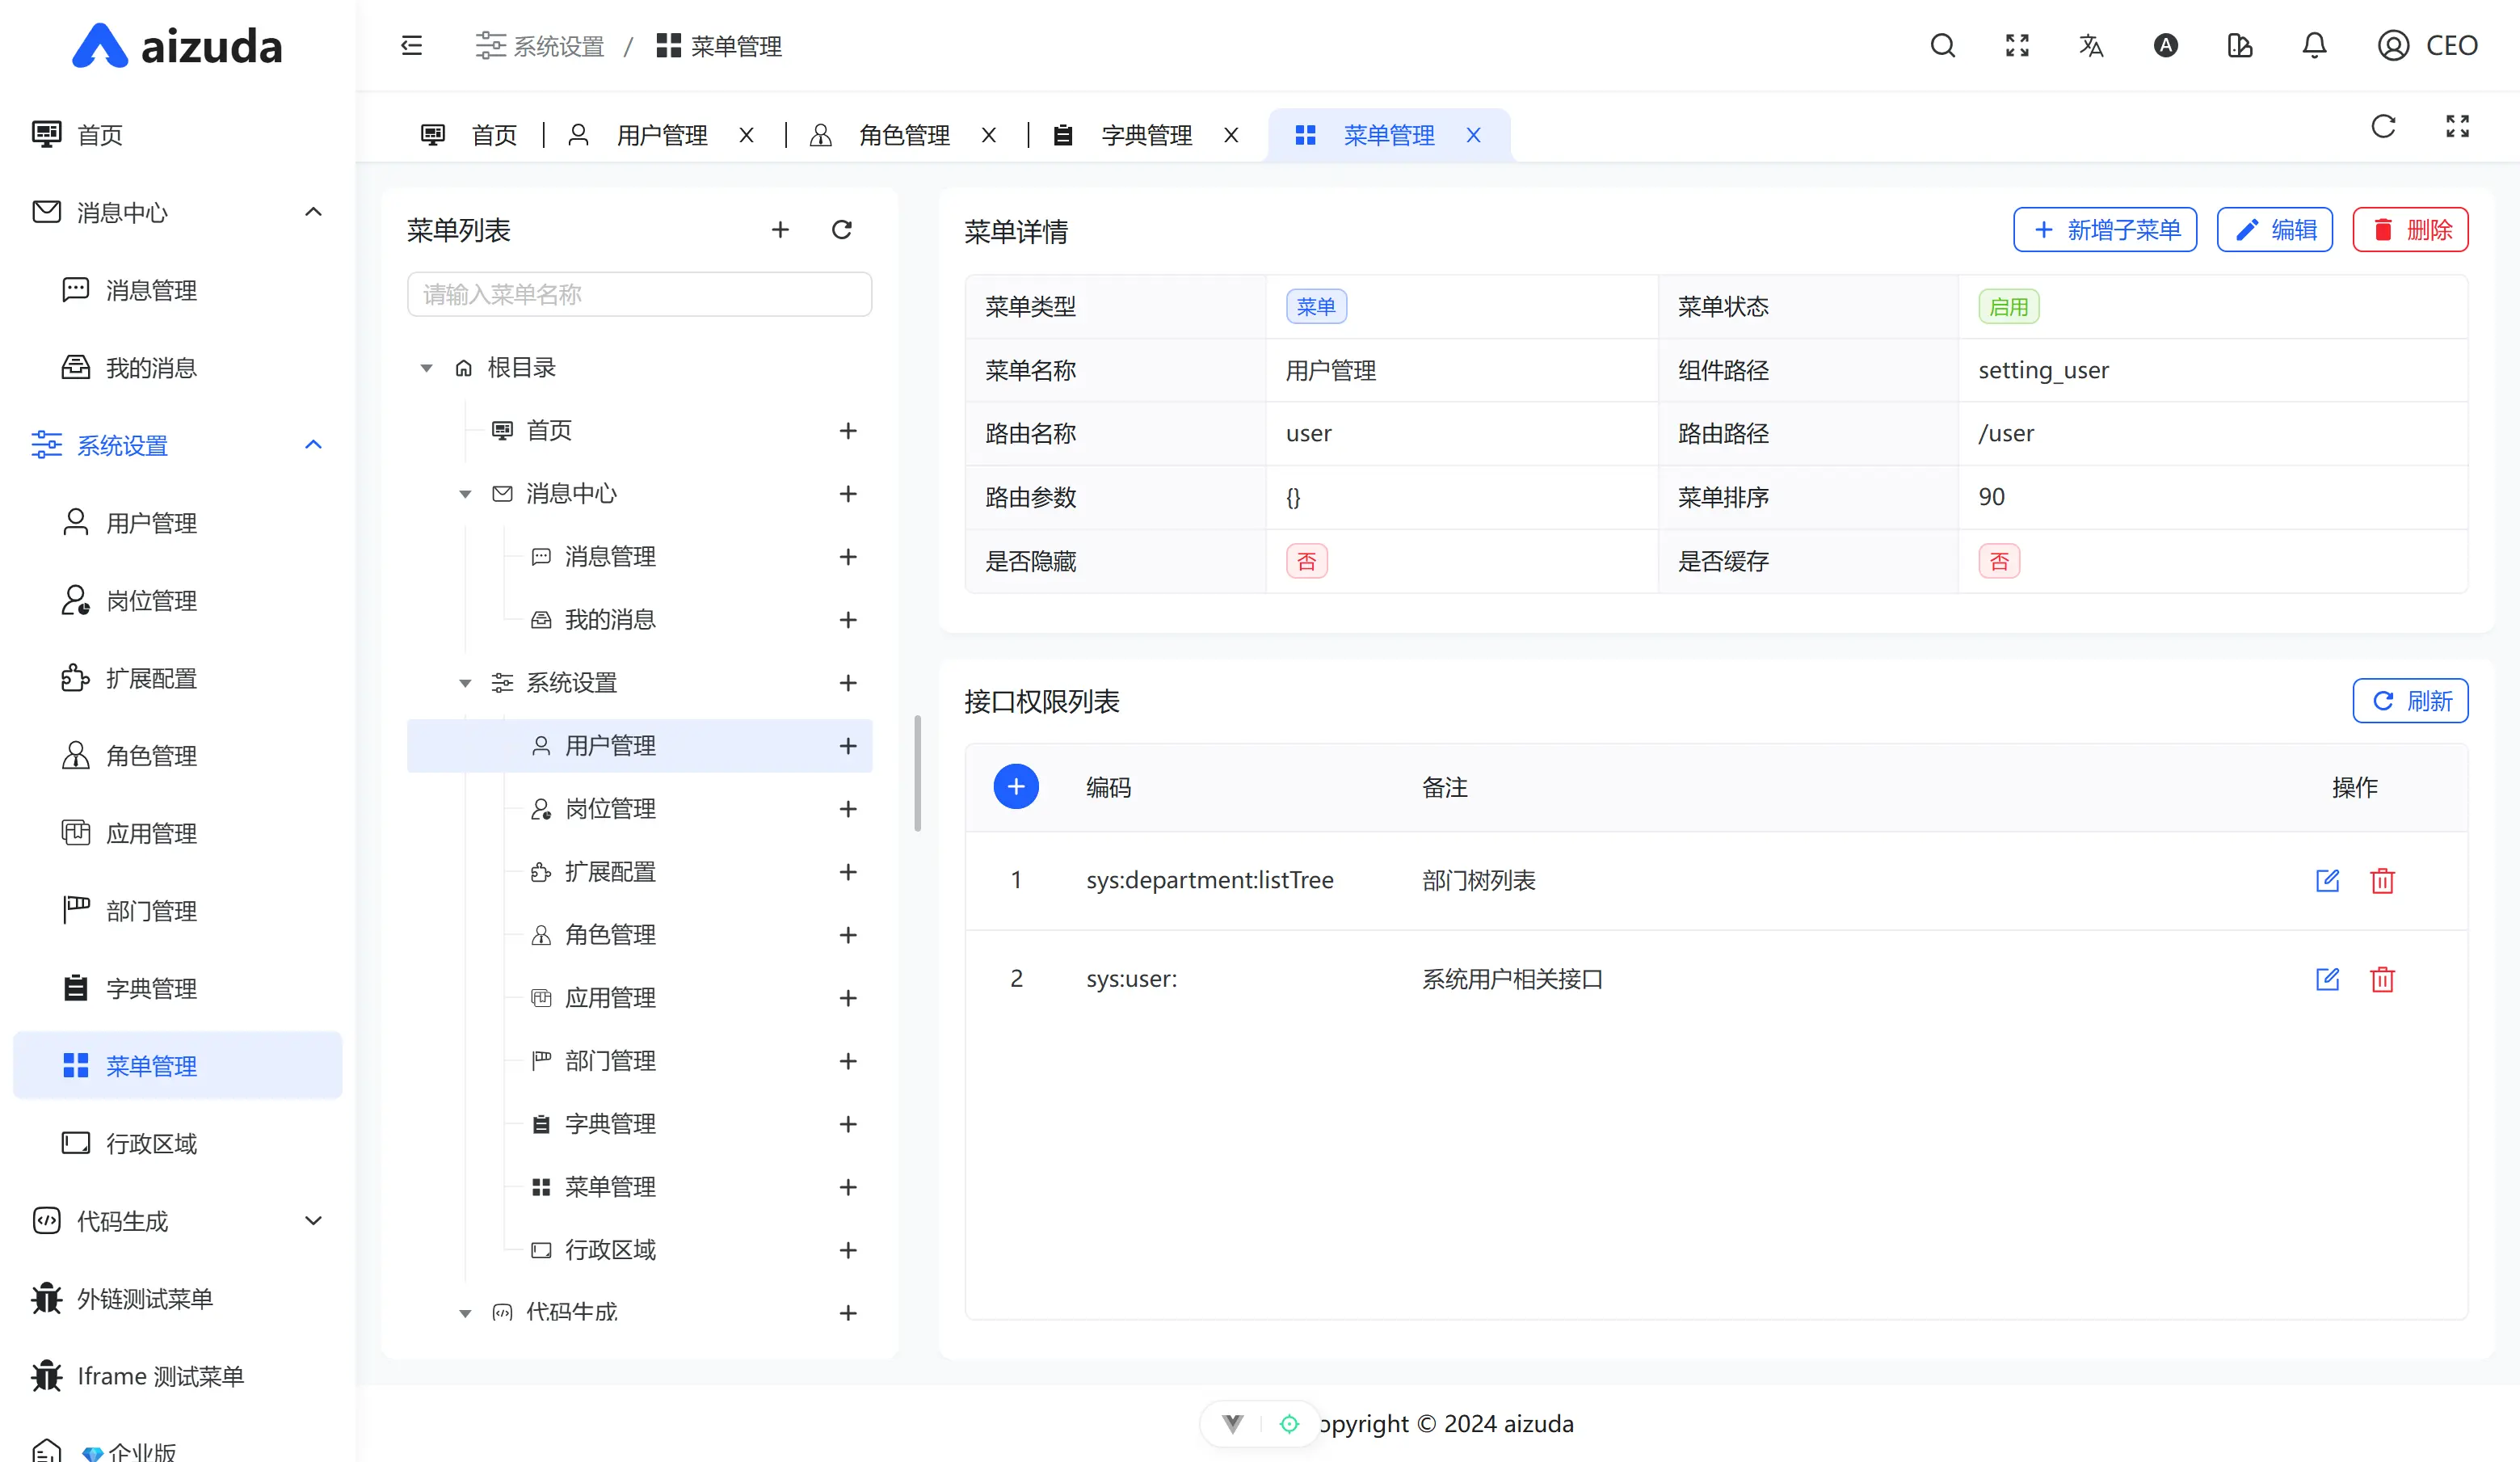Add a new interface permission row
Viewport: 2520px width, 1462px height.
click(x=1016, y=787)
